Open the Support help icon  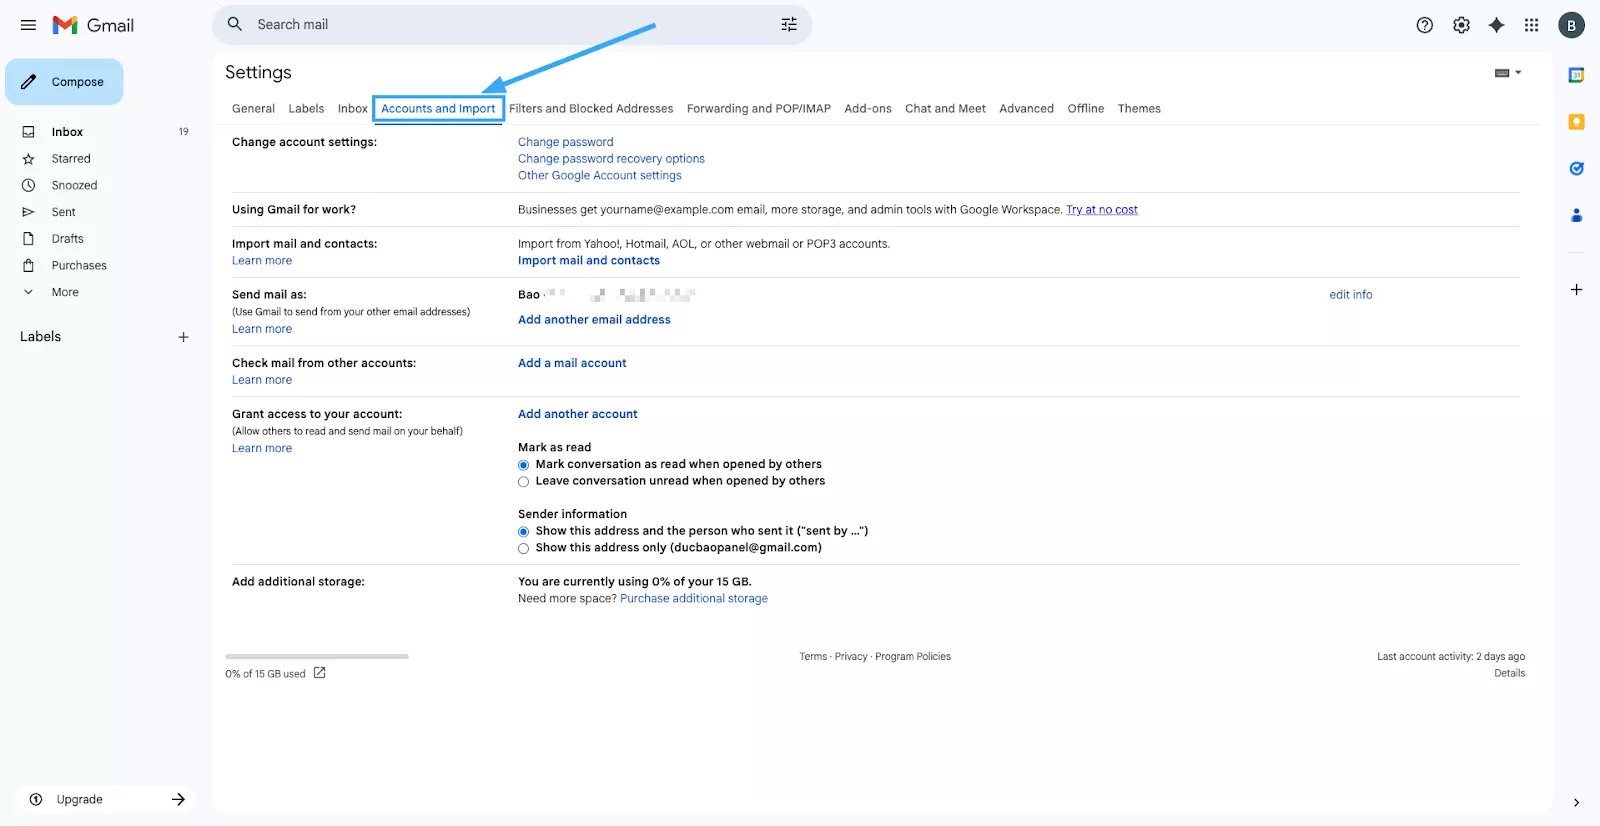coord(1425,25)
